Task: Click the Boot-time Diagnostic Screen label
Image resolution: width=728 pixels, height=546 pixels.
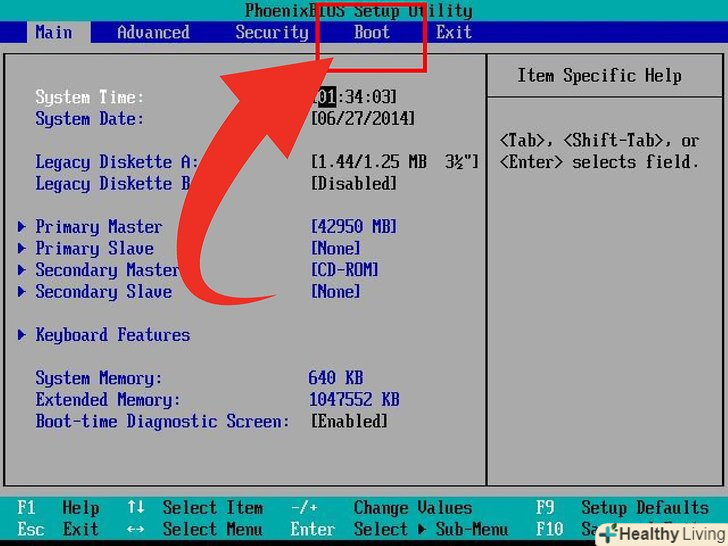Action: [x=162, y=421]
